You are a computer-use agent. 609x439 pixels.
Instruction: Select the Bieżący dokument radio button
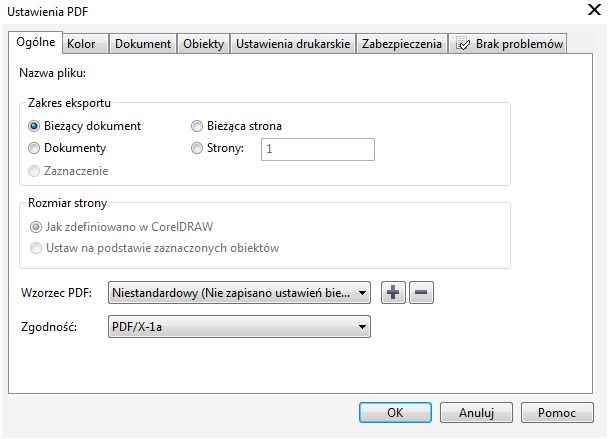point(35,126)
